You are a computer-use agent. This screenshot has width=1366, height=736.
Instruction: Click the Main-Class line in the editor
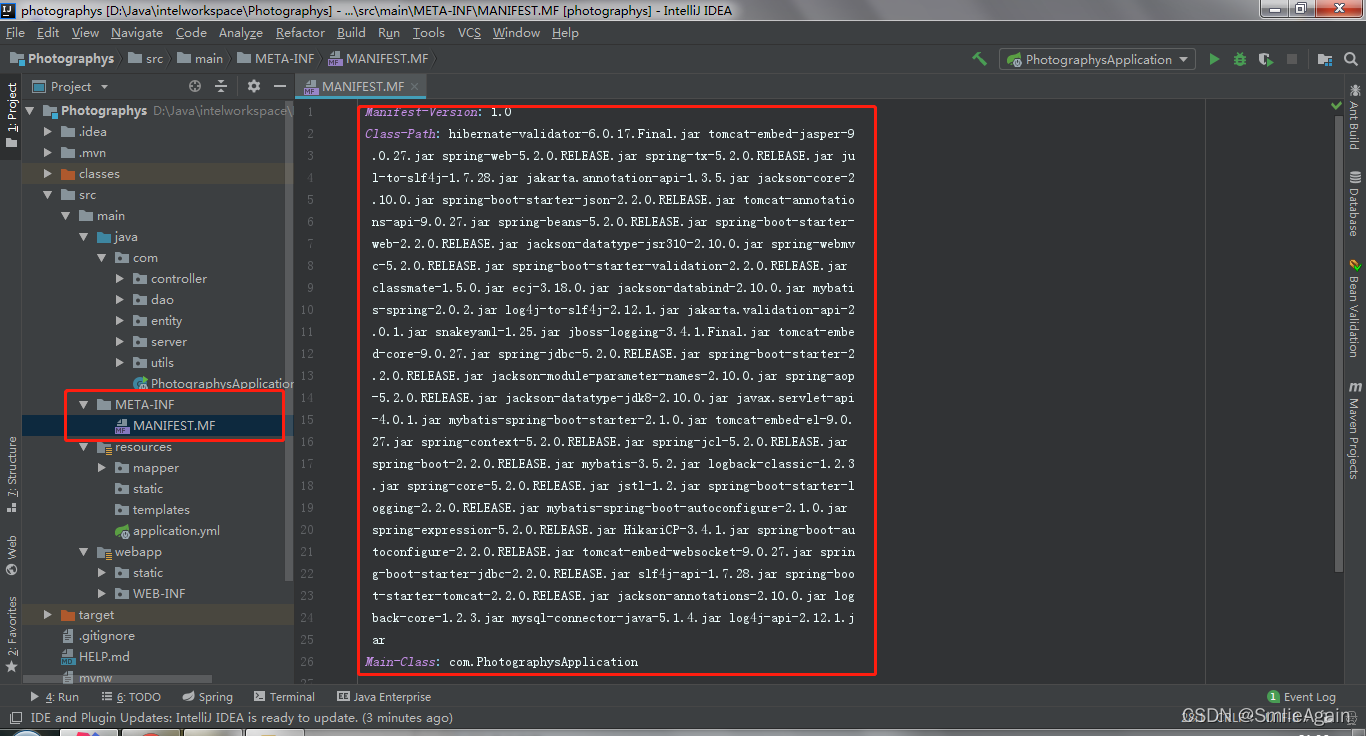(501, 662)
